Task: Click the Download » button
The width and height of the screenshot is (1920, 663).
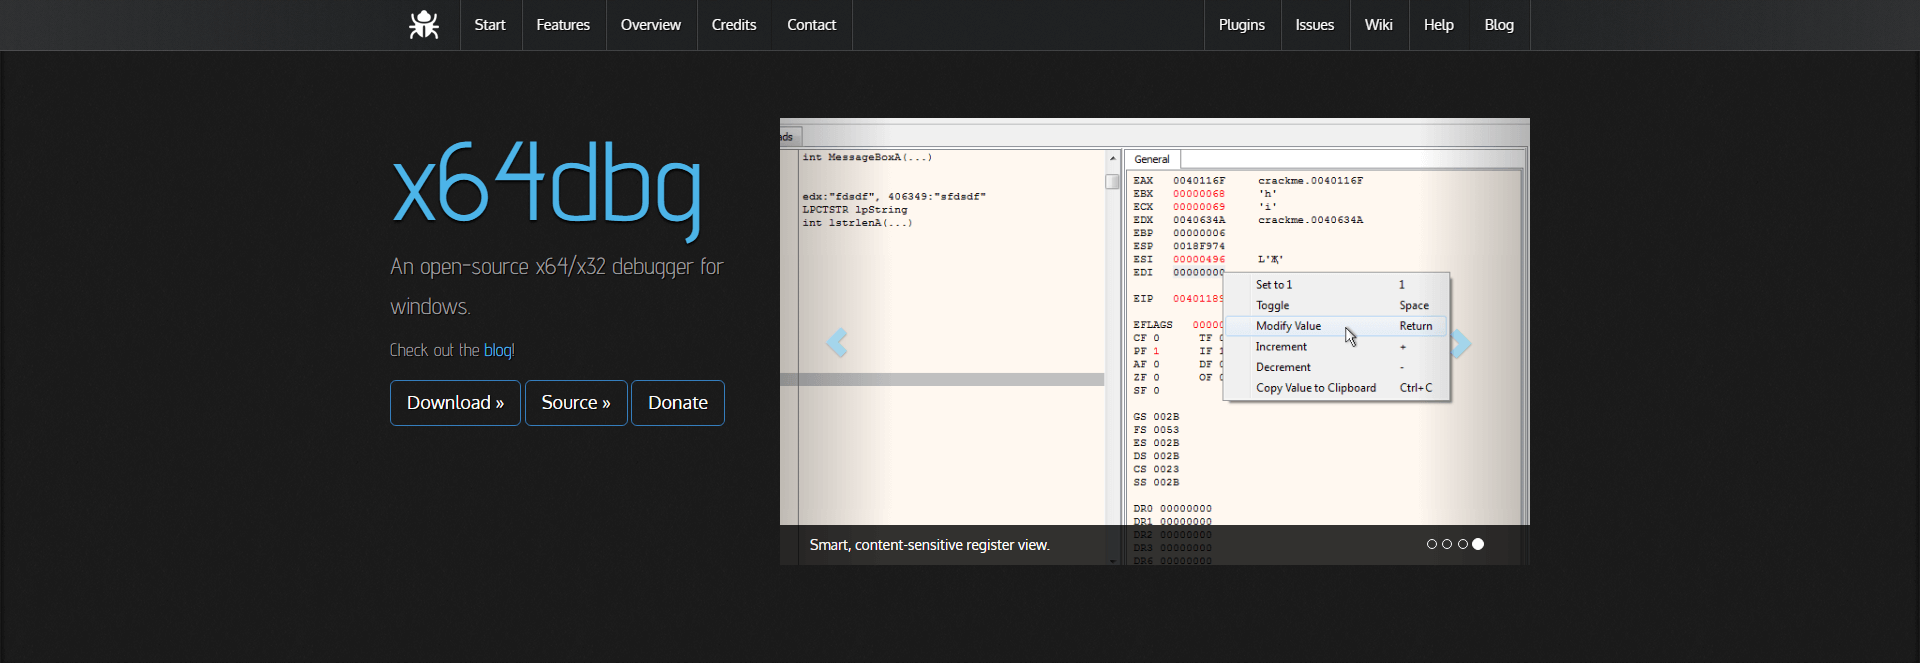Action: point(455,403)
